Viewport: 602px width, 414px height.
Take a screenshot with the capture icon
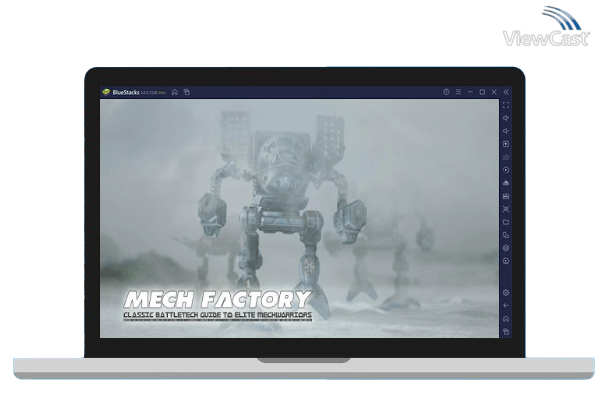[506, 209]
